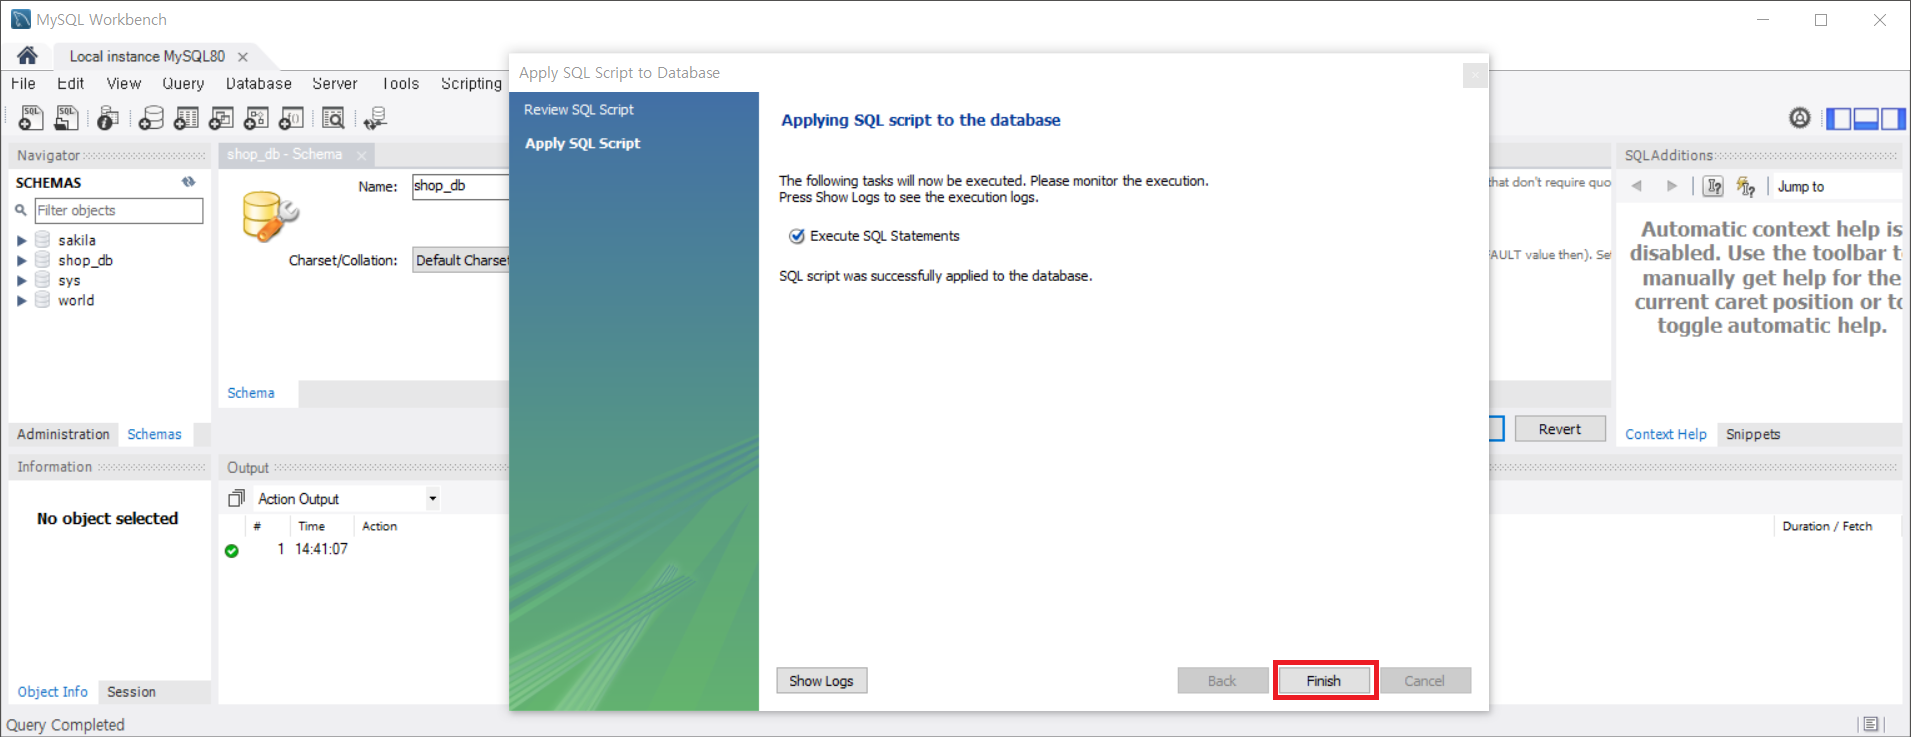Create a new stored procedure toolbar icon
The image size is (1911, 737).
coord(256,118)
